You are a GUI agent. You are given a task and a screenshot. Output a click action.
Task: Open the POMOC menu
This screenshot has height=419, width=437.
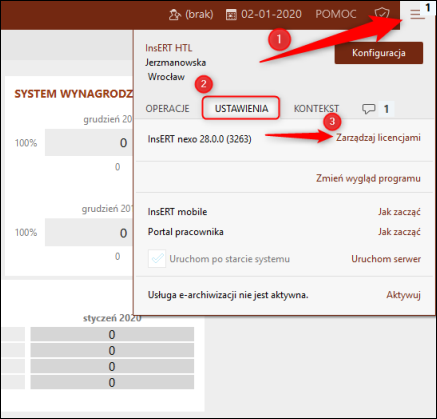click(336, 14)
